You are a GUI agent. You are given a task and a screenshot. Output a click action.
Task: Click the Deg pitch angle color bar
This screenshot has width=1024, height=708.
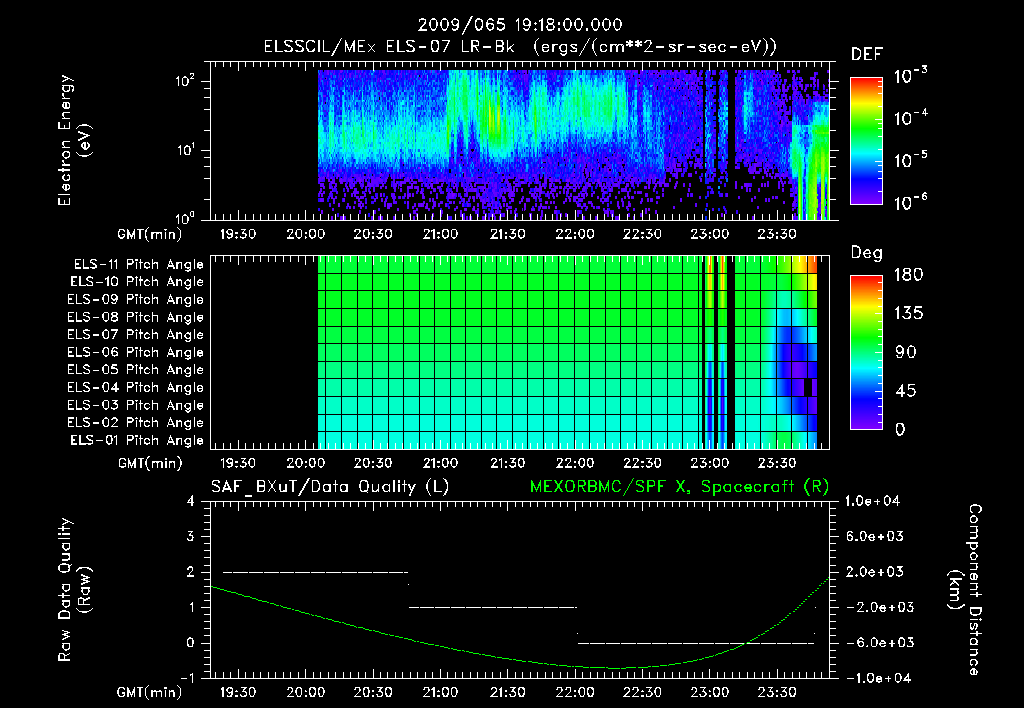tap(866, 352)
